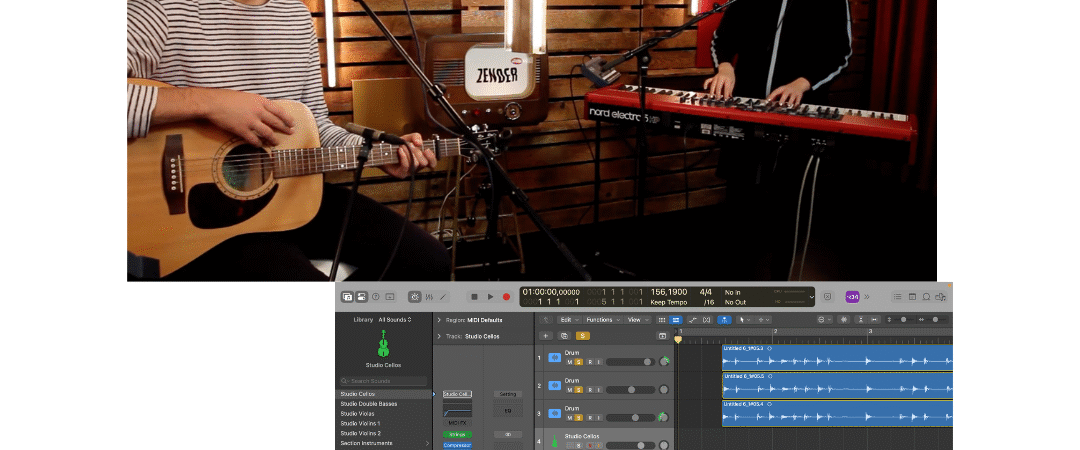
Task: Open the Editors pencil button
Action: [443, 297]
